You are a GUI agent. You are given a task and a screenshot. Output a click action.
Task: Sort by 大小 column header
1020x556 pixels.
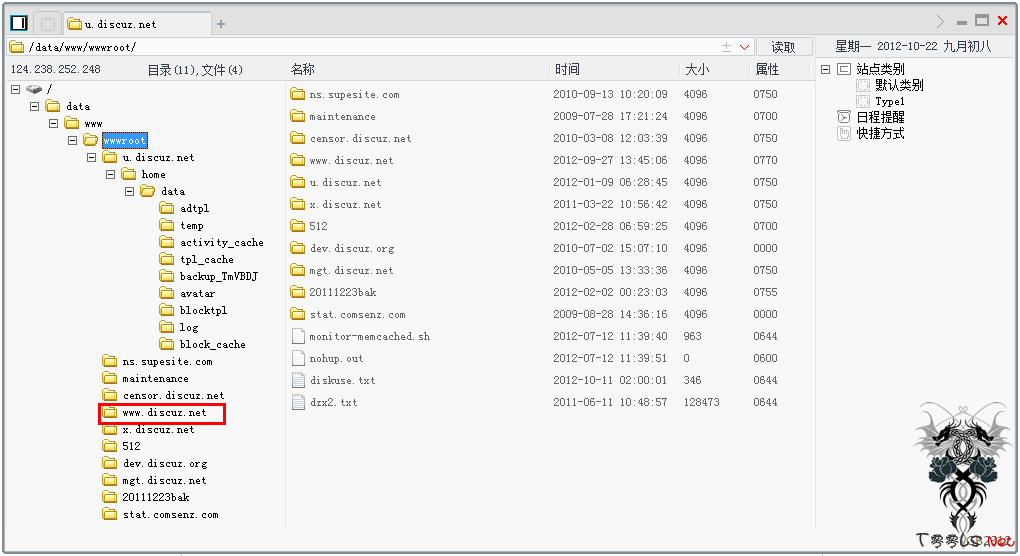click(x=697, y=69)
